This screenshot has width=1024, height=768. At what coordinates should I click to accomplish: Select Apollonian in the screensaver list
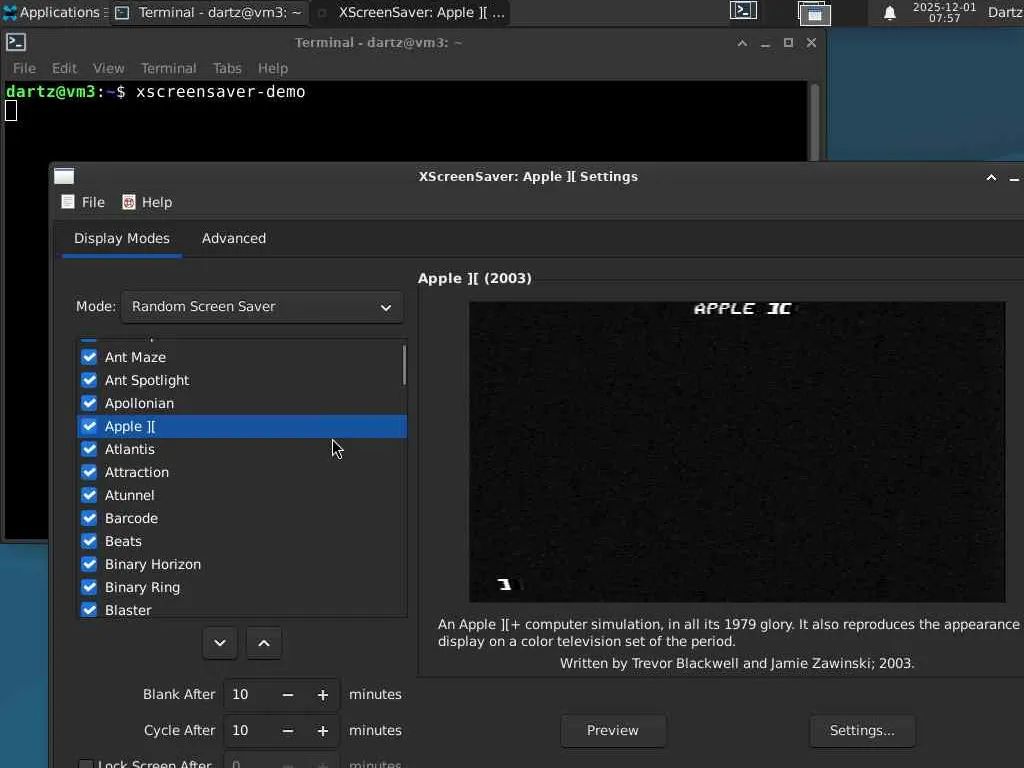(242, 404)
